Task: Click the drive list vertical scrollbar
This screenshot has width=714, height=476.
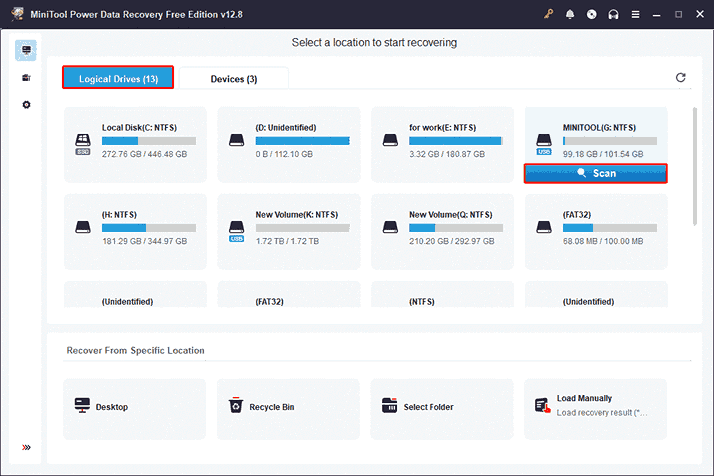Action: tap(694, 166)
